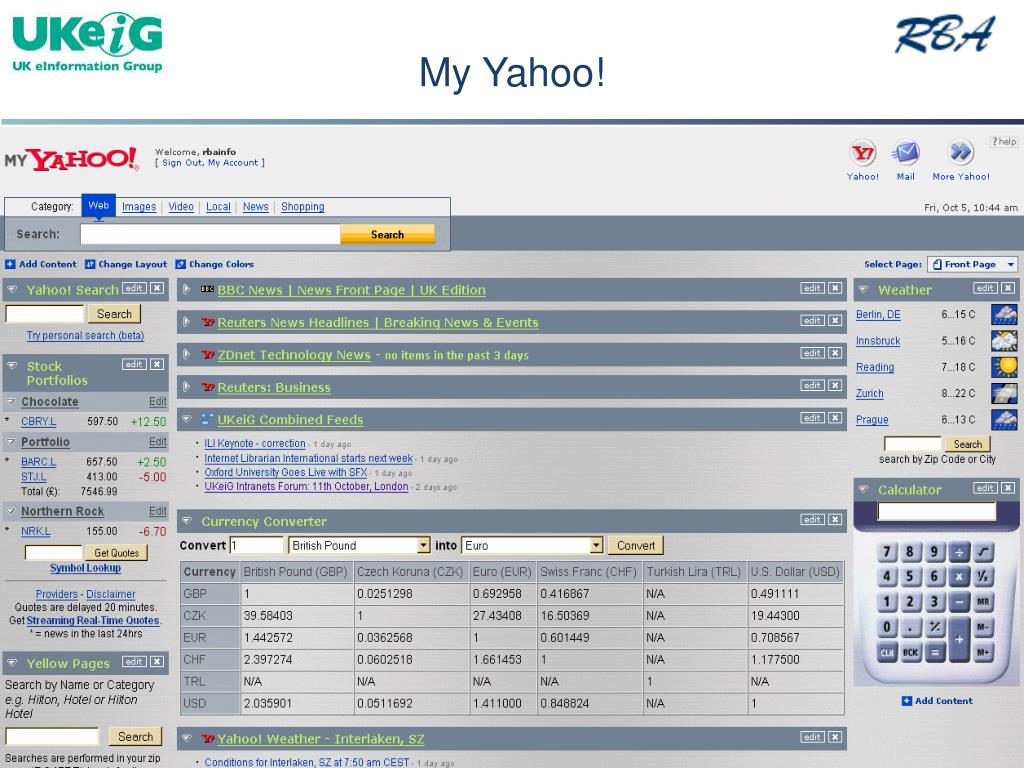This screenshot has width=1024, height=768.
Task: Collapse the Weather module
Action: [x=863, y=289]
